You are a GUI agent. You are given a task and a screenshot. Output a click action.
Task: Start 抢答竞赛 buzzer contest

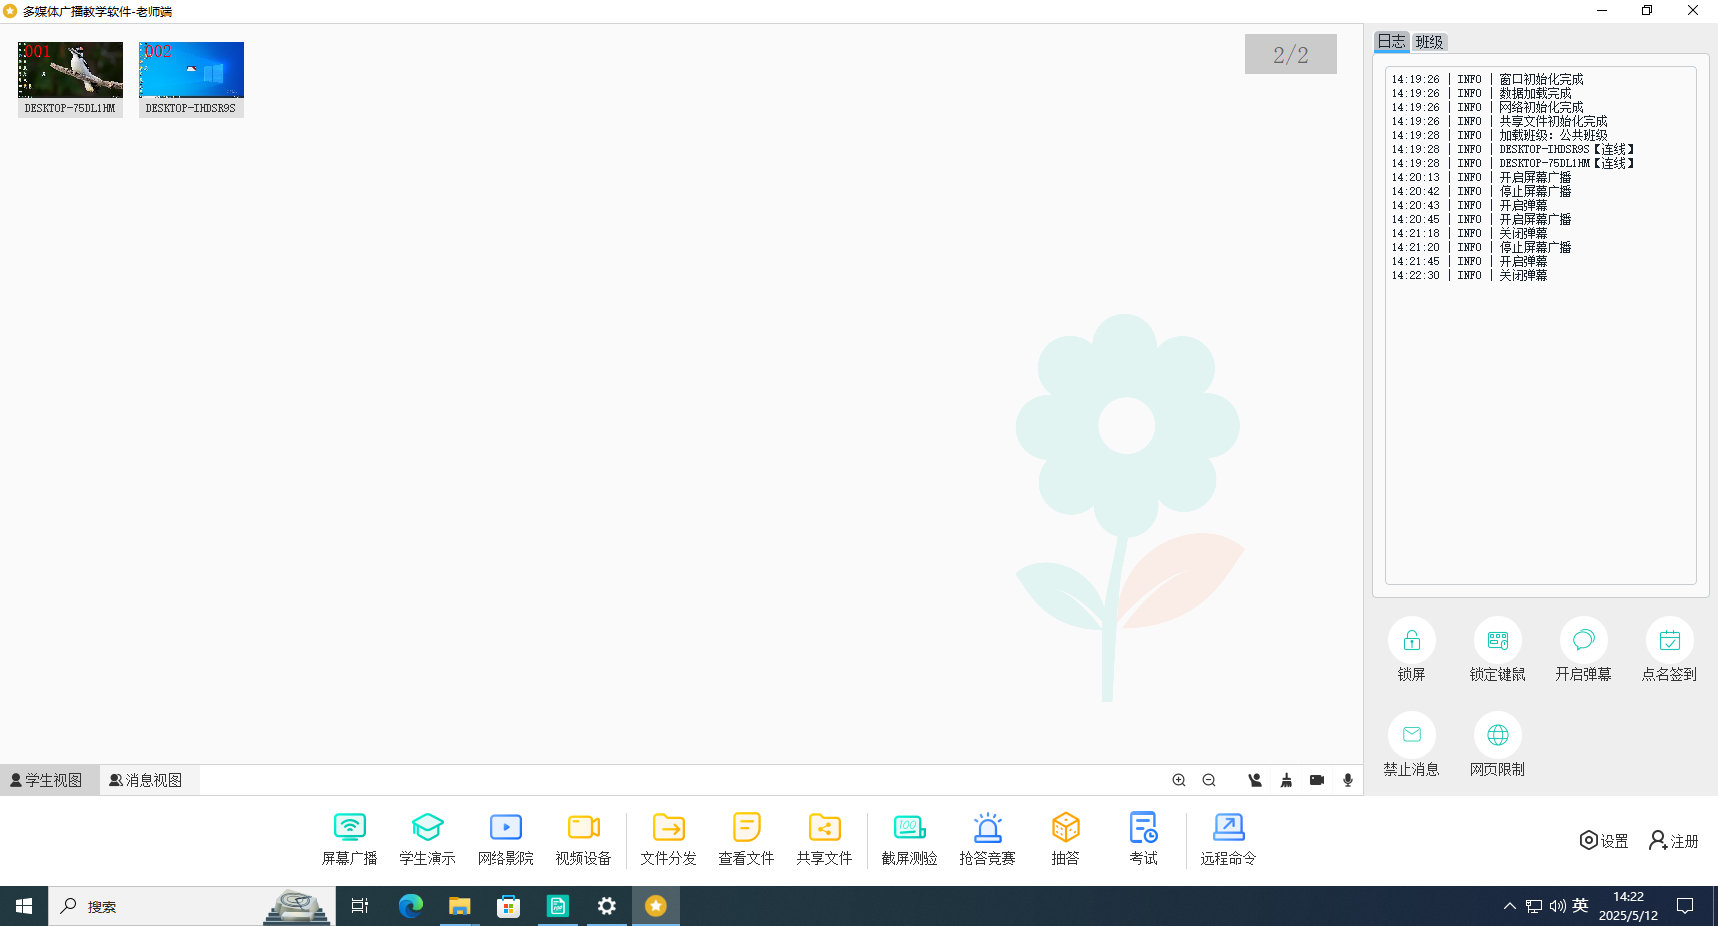pos(987,839)
